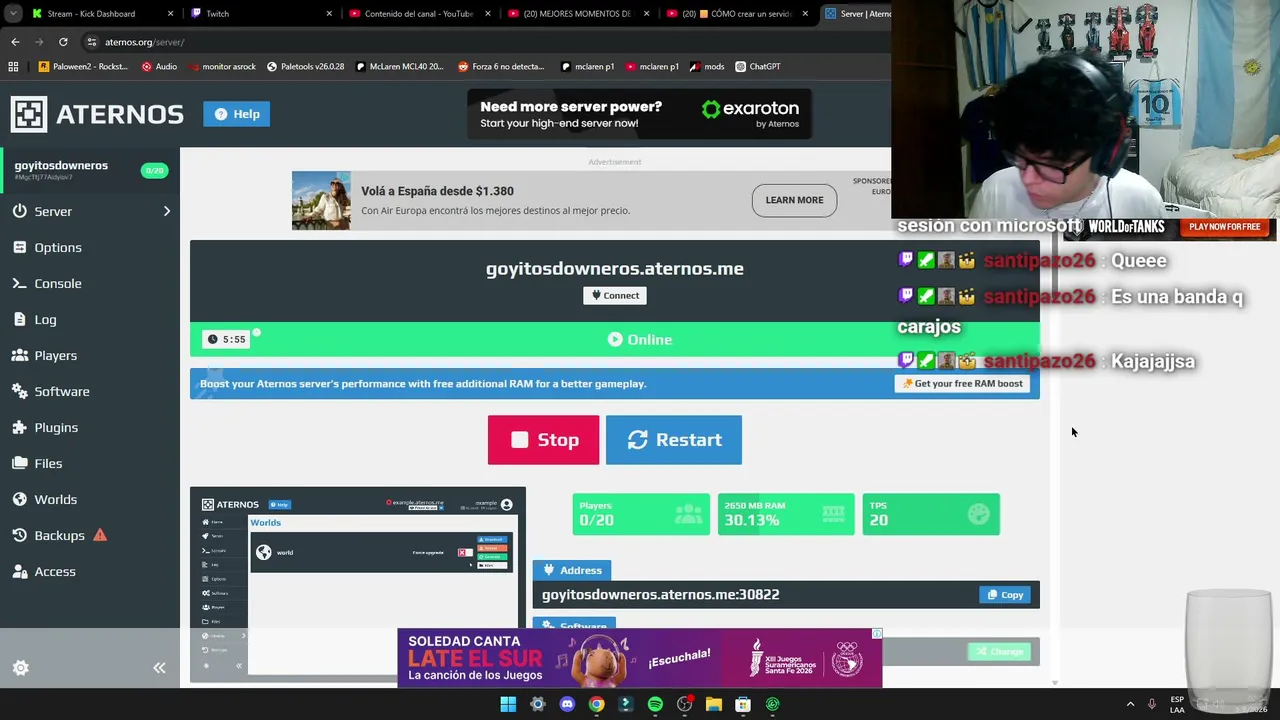Click the Online status bar
This screenshot has width=1280, height=720.
coord(615,339)
